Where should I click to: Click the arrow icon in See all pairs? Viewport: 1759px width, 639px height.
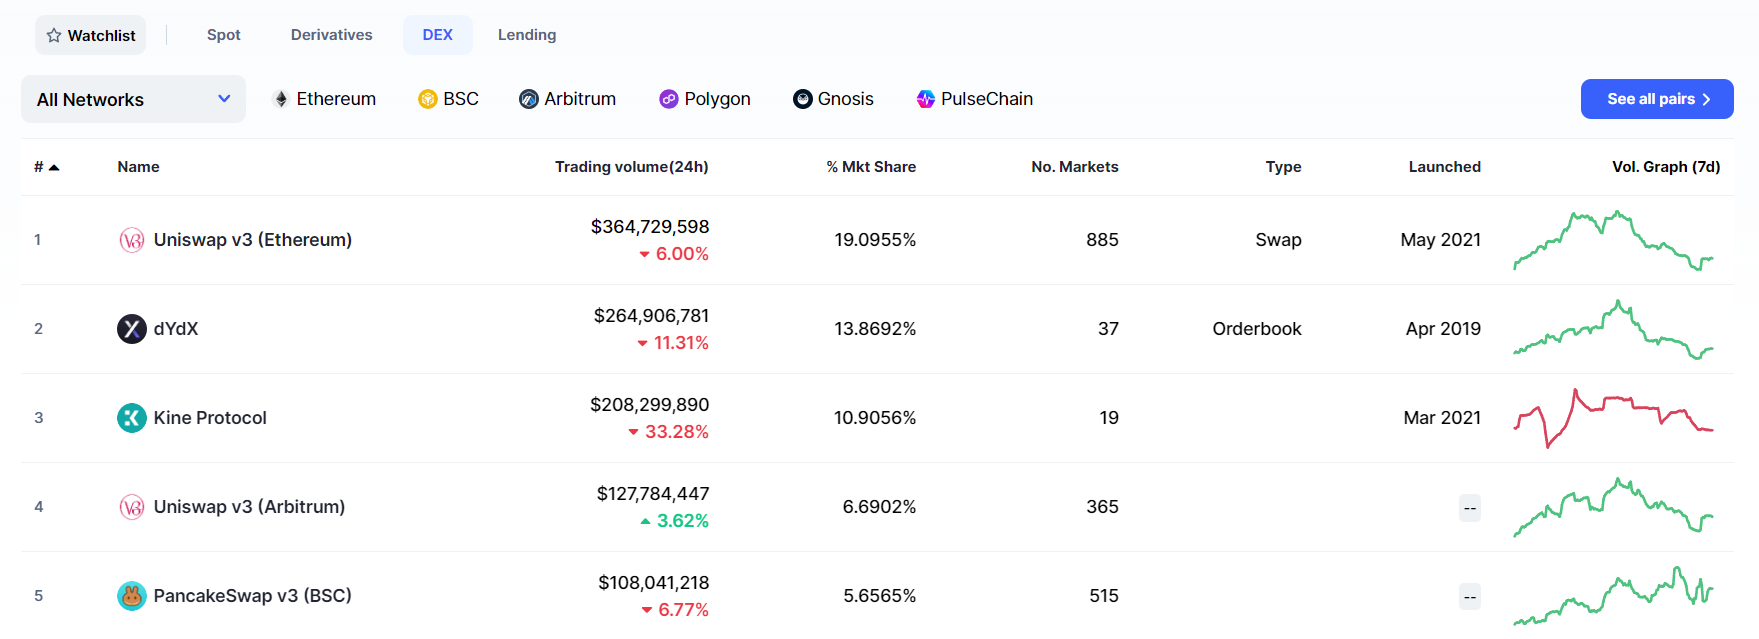click(1706, 99)
